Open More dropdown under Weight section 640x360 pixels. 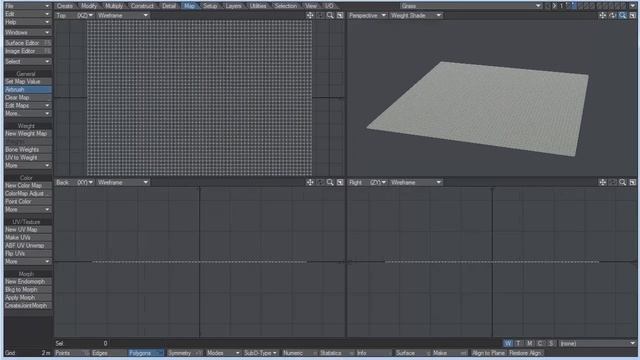28,166
